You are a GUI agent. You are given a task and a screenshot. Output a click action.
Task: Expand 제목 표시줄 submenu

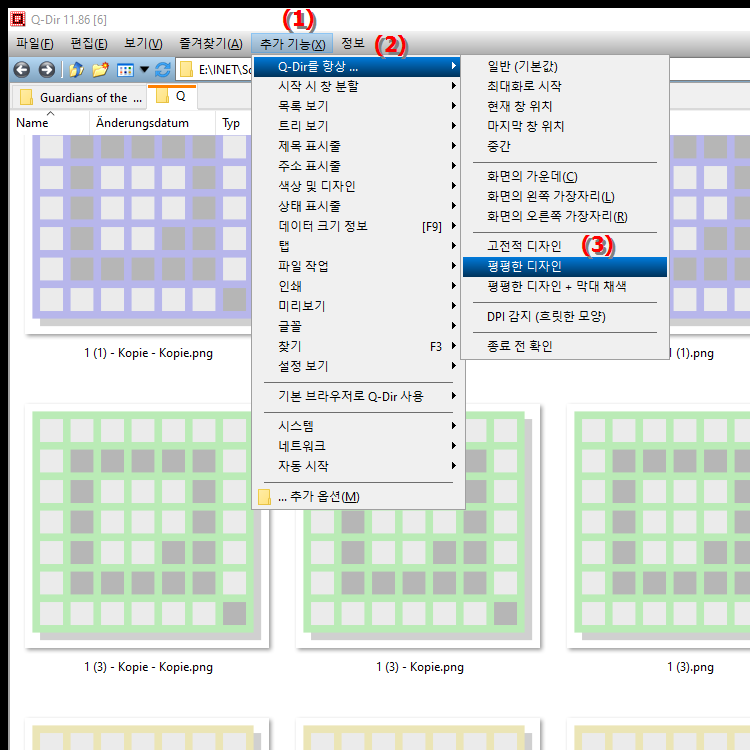(357, 146)
